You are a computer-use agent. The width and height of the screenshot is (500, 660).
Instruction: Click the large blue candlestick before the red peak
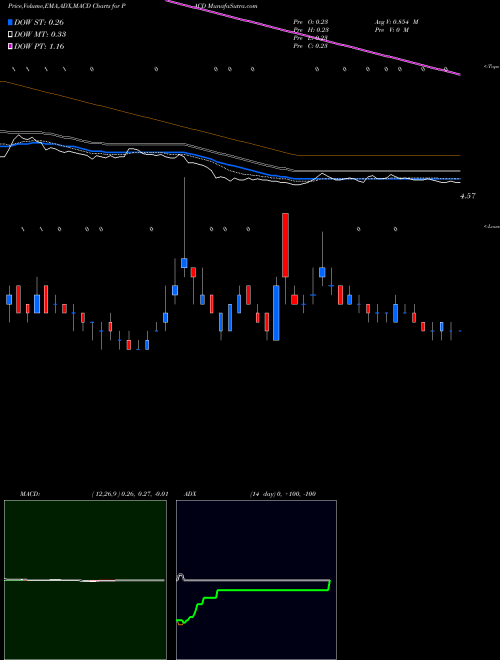pos(276,313)
